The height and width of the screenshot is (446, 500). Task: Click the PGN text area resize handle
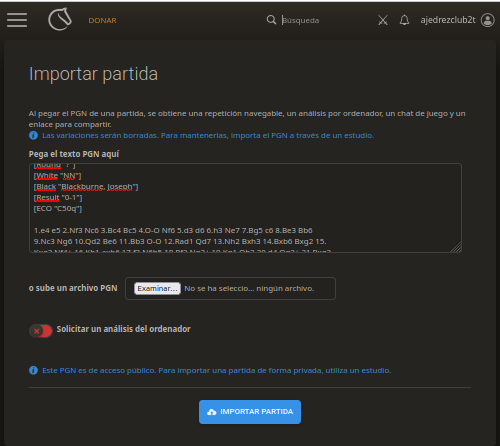456,247
